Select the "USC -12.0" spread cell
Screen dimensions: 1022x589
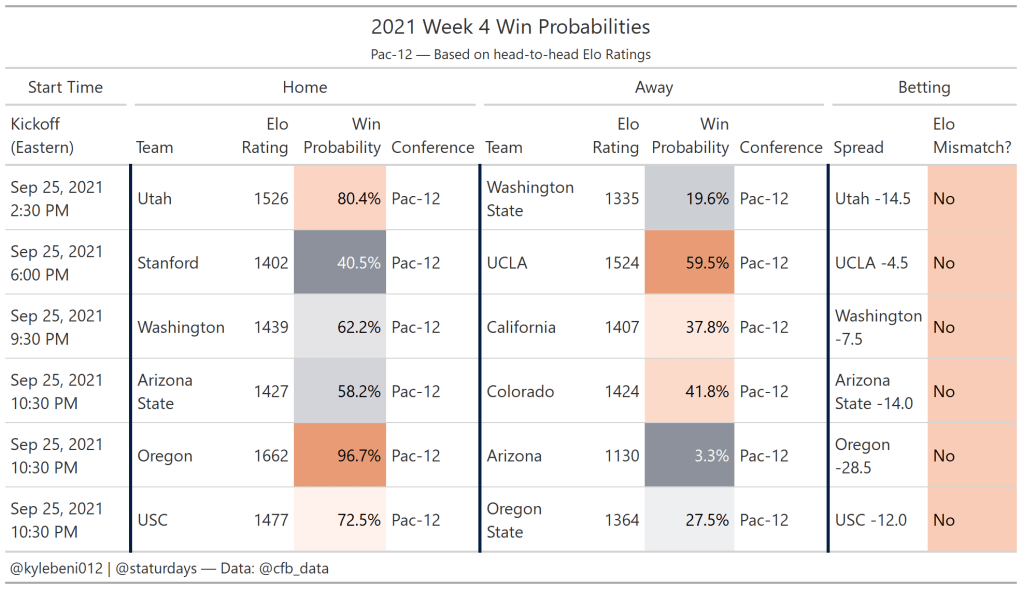pyautogui.click(x=871, y=520)
